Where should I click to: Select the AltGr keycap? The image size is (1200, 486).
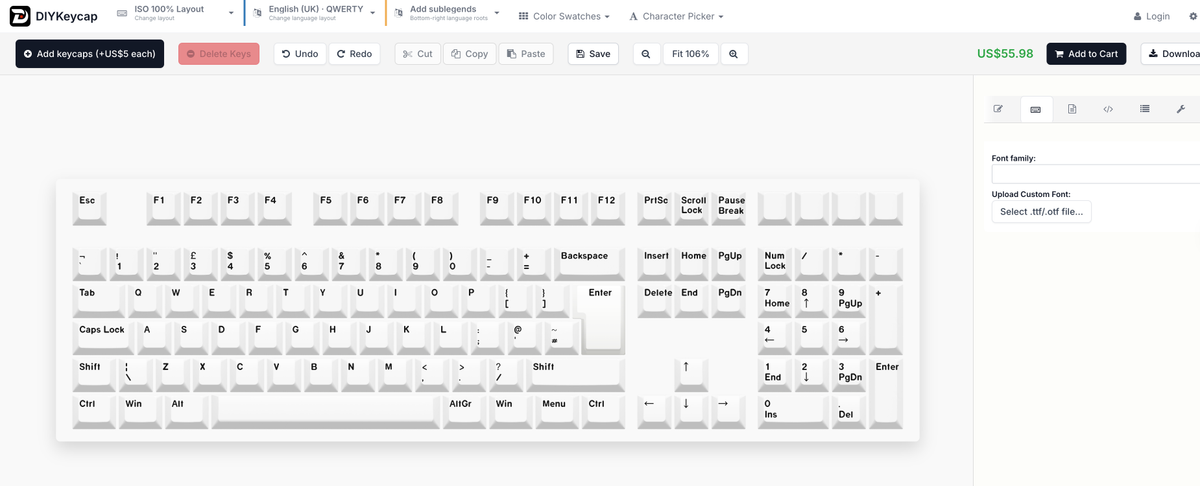pos(463,412)
